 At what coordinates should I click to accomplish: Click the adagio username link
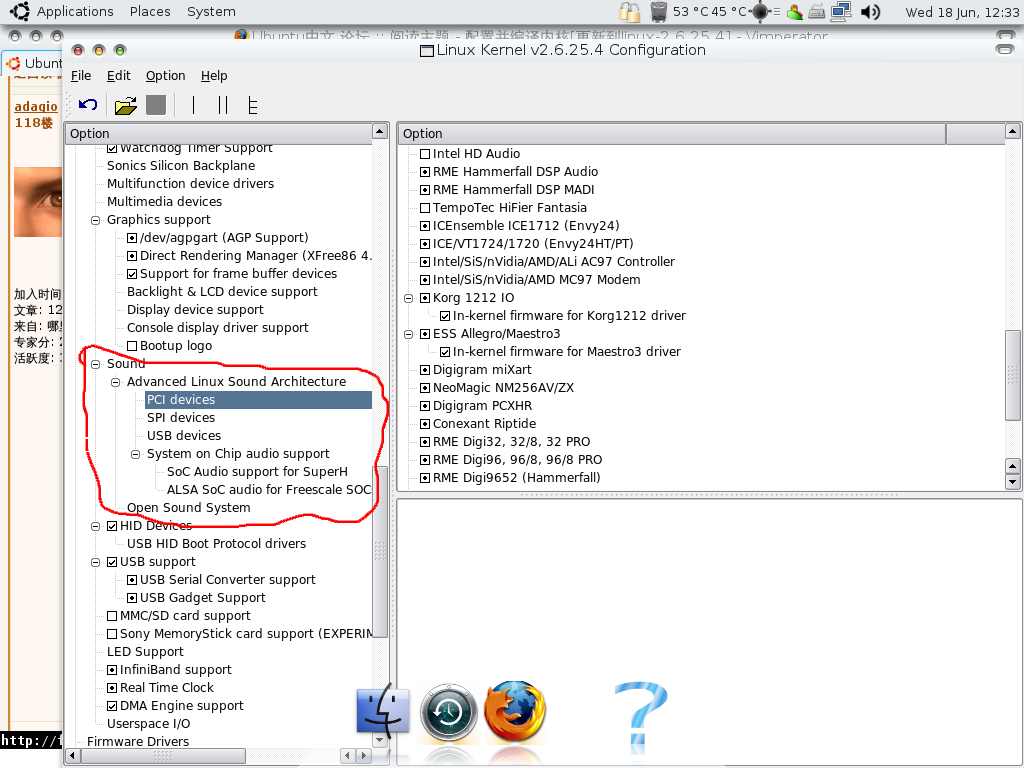tap(36, 106)
